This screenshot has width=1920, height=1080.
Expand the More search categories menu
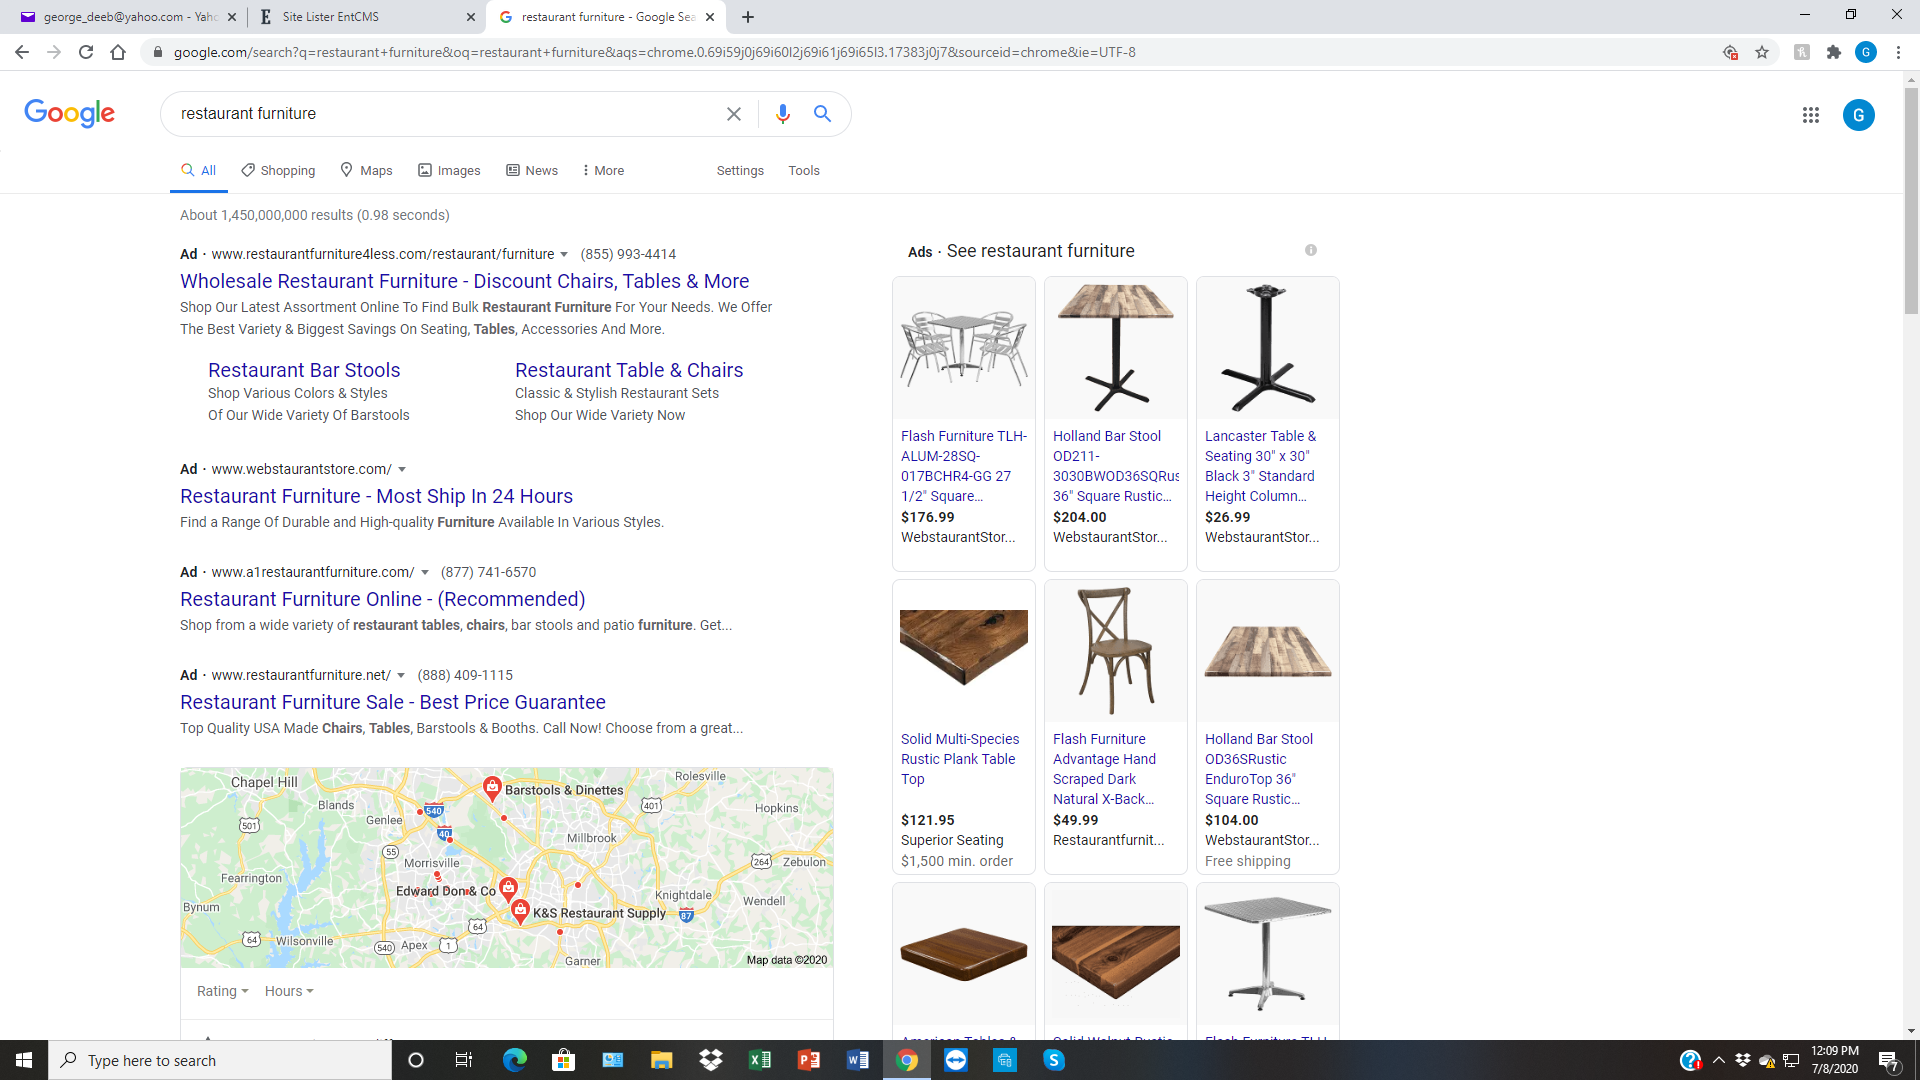click(x=603, y=171)
